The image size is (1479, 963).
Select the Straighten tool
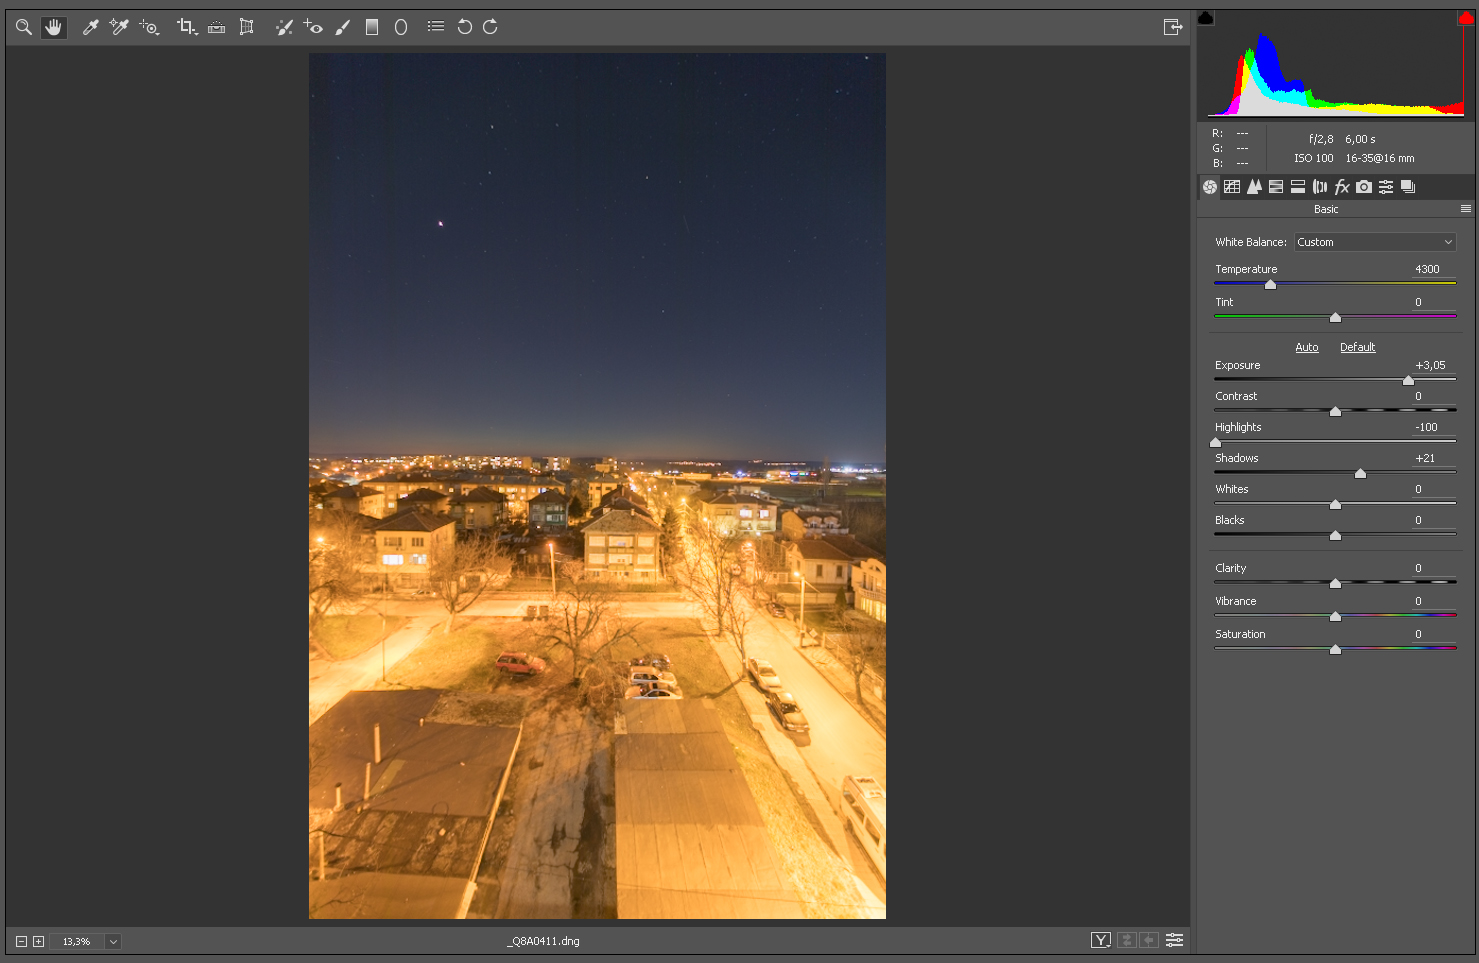pos(217,27)
